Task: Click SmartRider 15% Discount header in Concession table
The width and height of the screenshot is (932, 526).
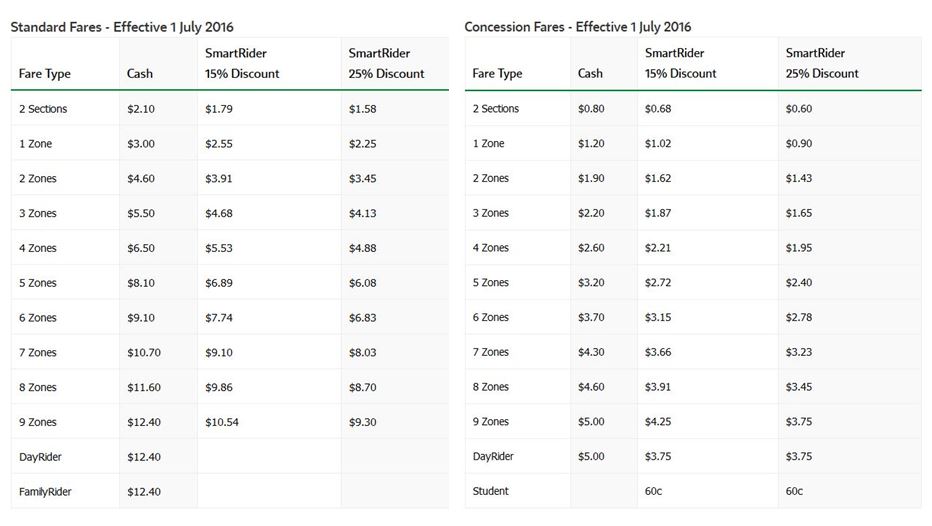Action: [680, 63]
